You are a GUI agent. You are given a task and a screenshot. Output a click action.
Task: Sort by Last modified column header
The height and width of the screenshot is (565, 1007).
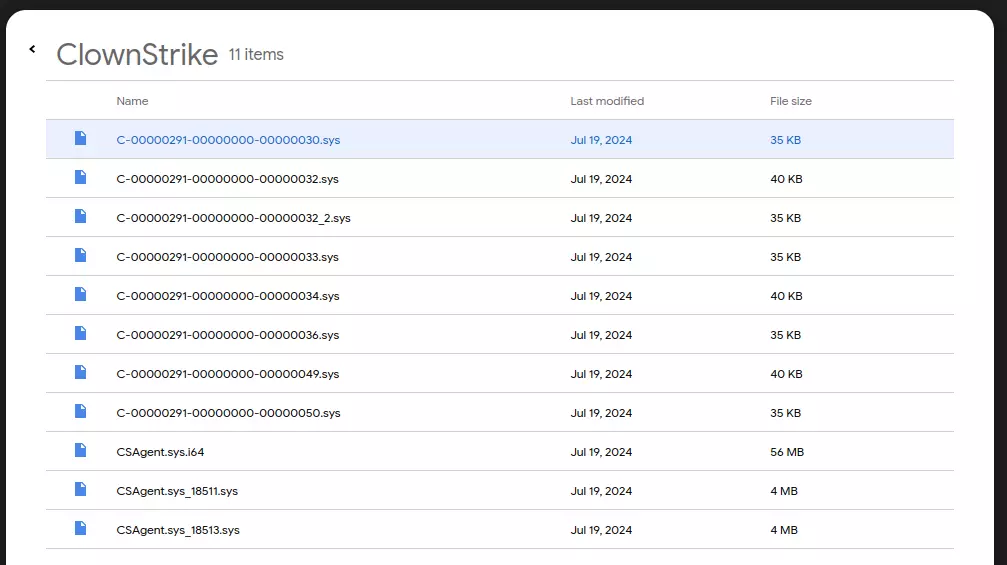[x=607, y=101]
